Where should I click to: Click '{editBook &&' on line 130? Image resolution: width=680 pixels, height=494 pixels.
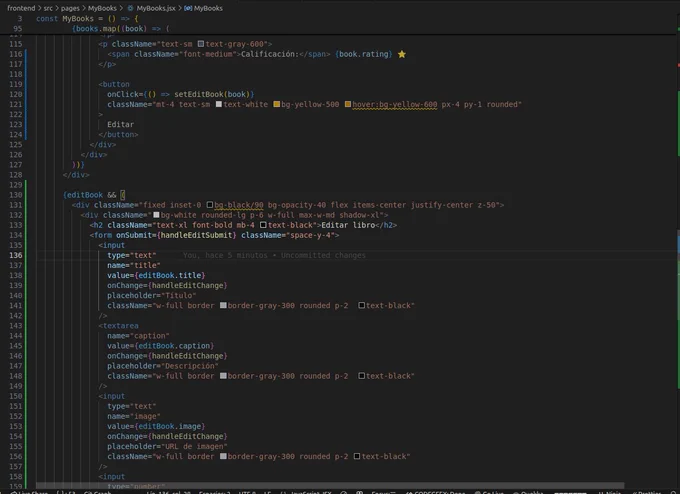click(90, 195)
